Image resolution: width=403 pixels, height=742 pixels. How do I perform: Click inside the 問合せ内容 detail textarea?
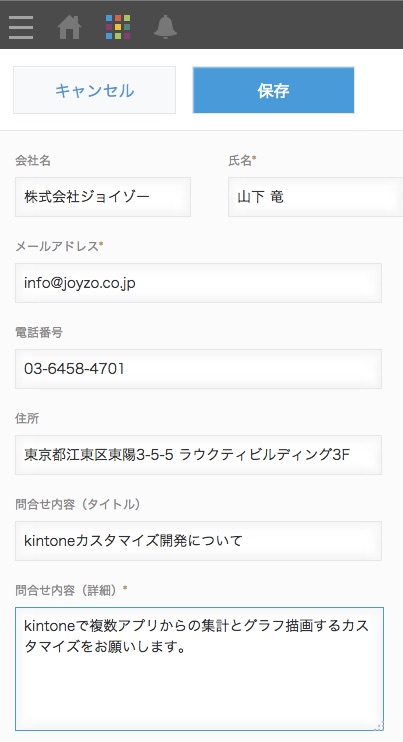(199, 669)
